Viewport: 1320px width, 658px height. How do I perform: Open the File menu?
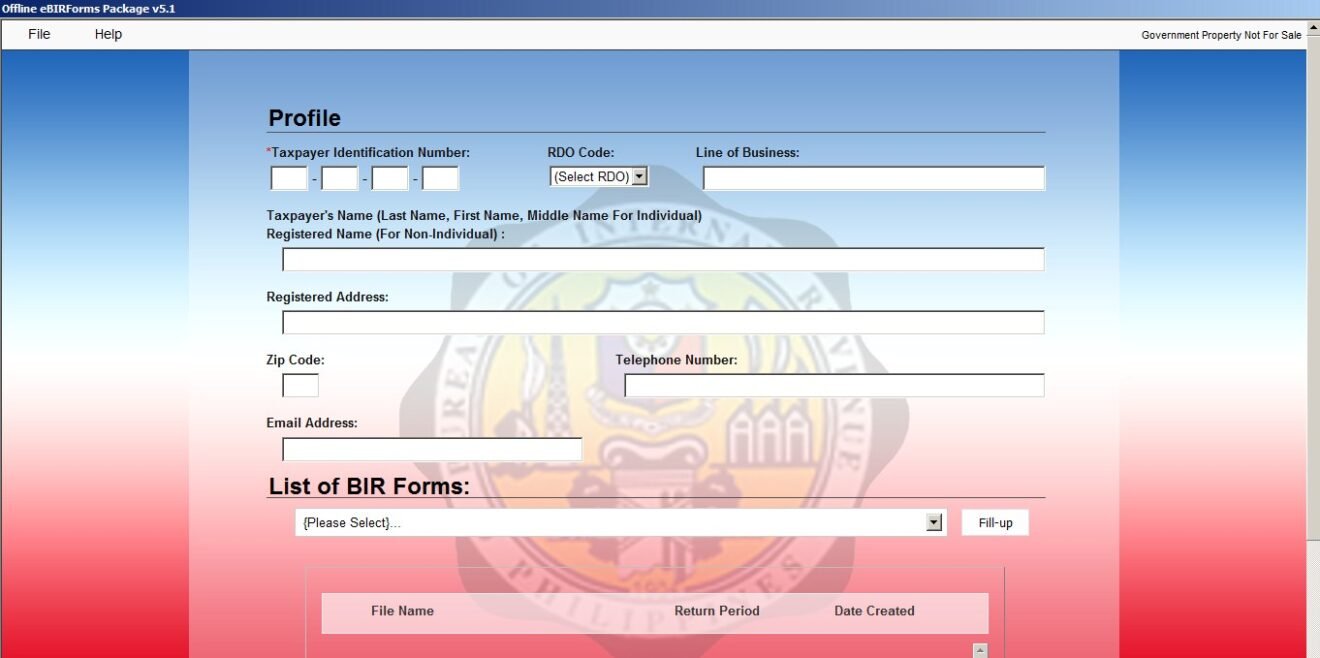point(39,34)
